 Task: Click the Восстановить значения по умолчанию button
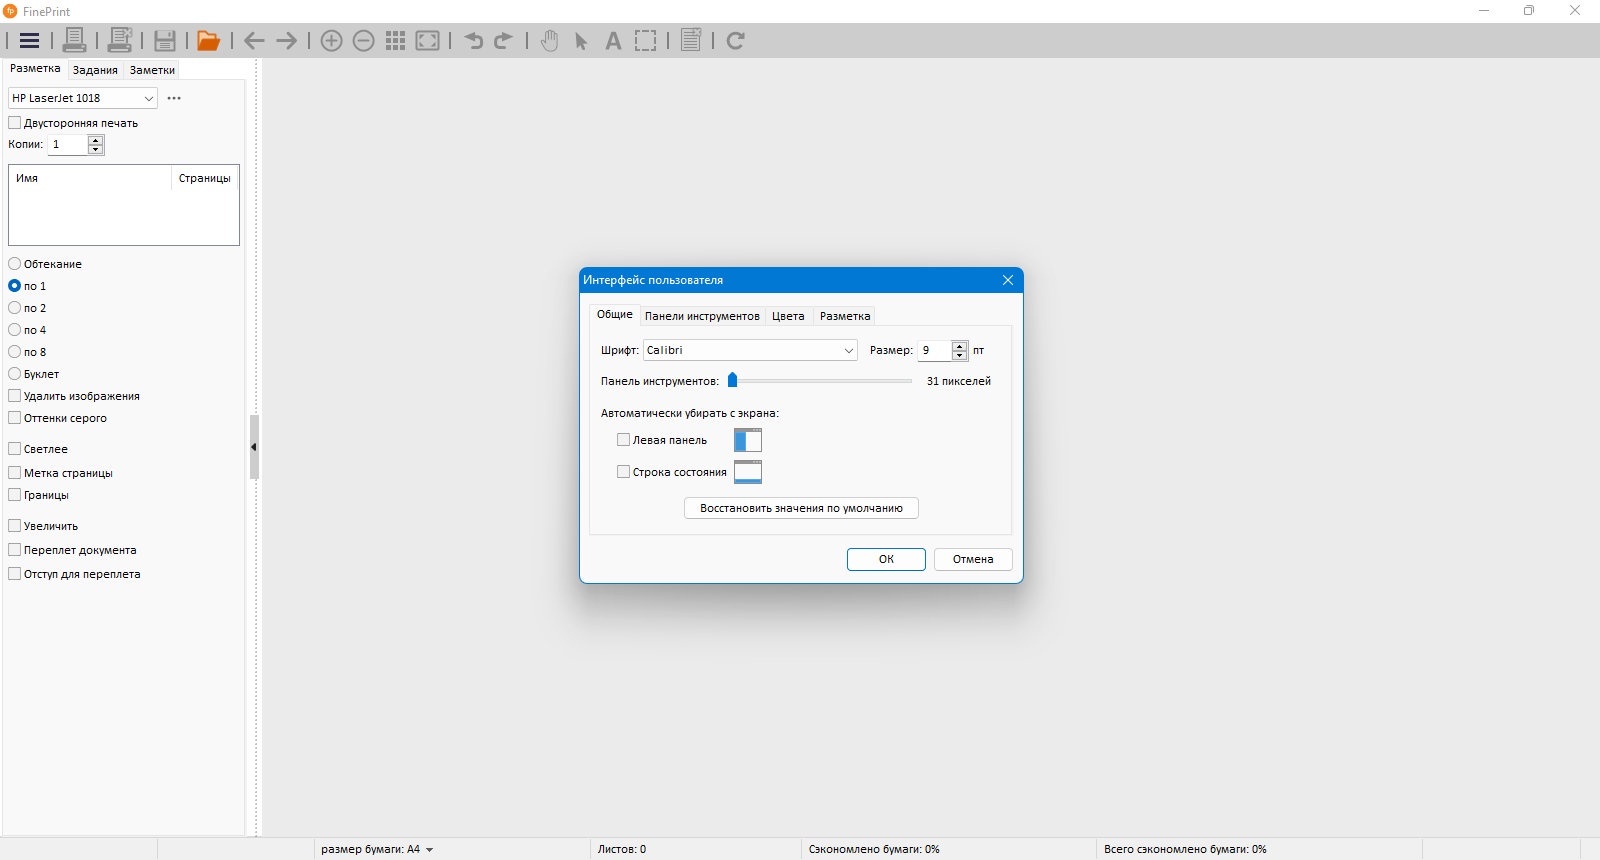click(x=801, y=508)
